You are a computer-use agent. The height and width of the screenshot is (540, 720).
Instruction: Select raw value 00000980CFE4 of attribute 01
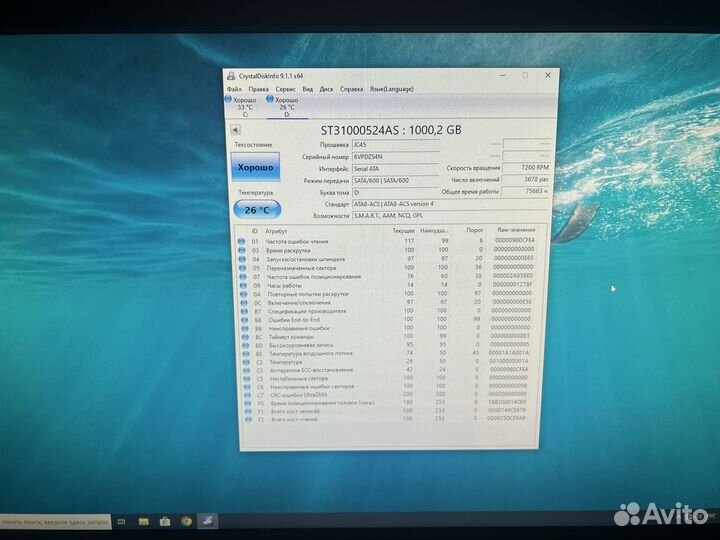tap(515, 240)
